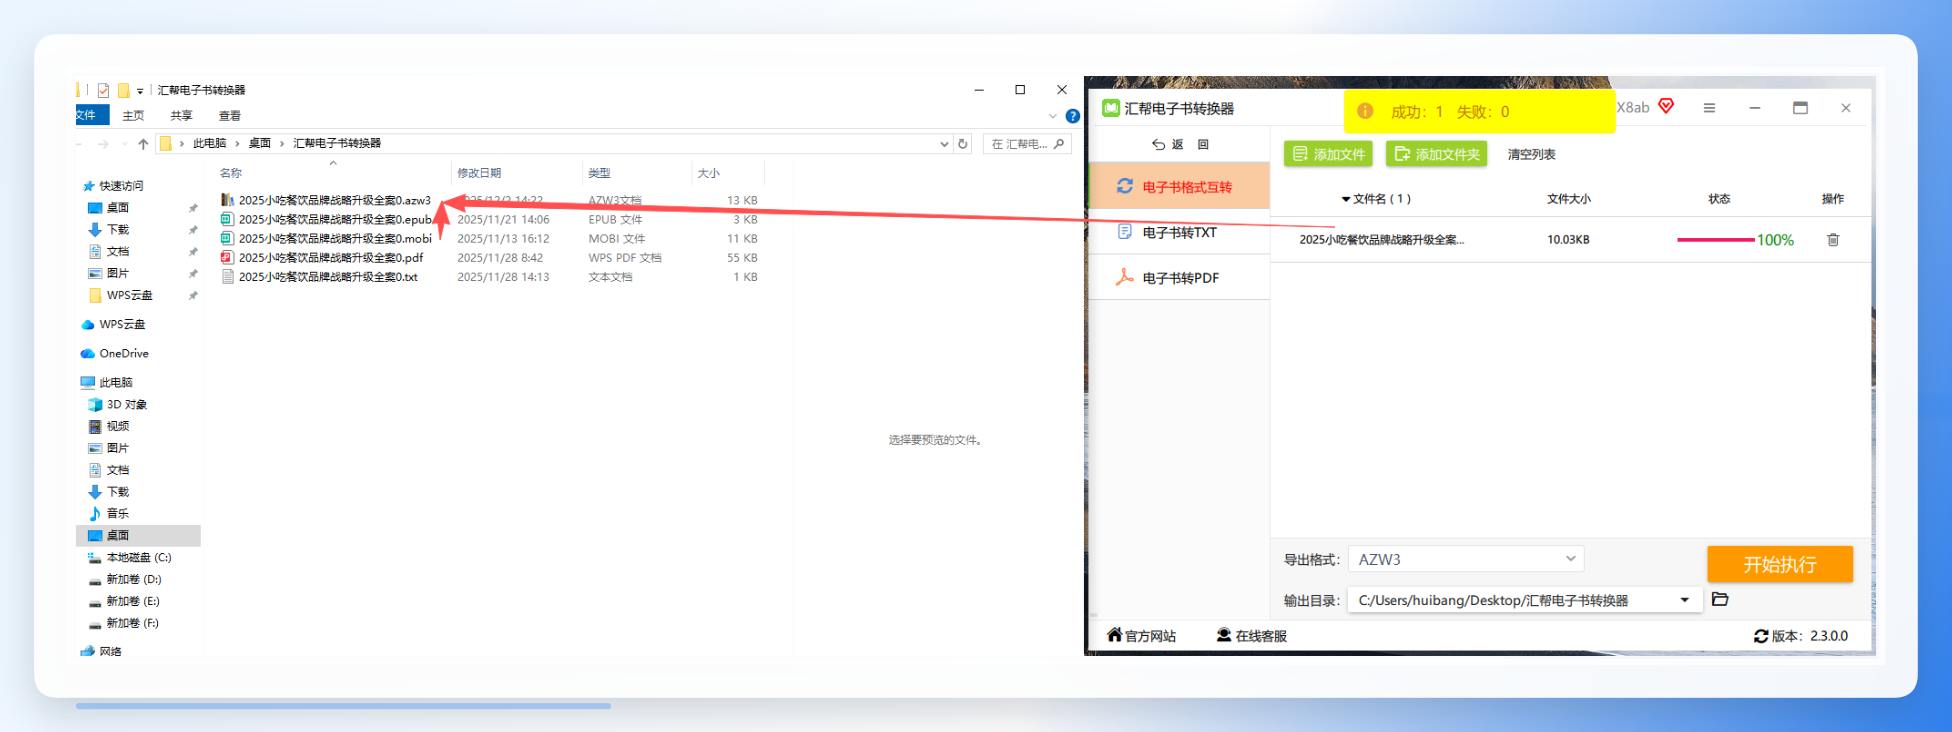Image resolution: width=1952 pixels, height=732 pixels.
Task: Click the new folder icon in title bar
Action: click(x=123, y=90)
